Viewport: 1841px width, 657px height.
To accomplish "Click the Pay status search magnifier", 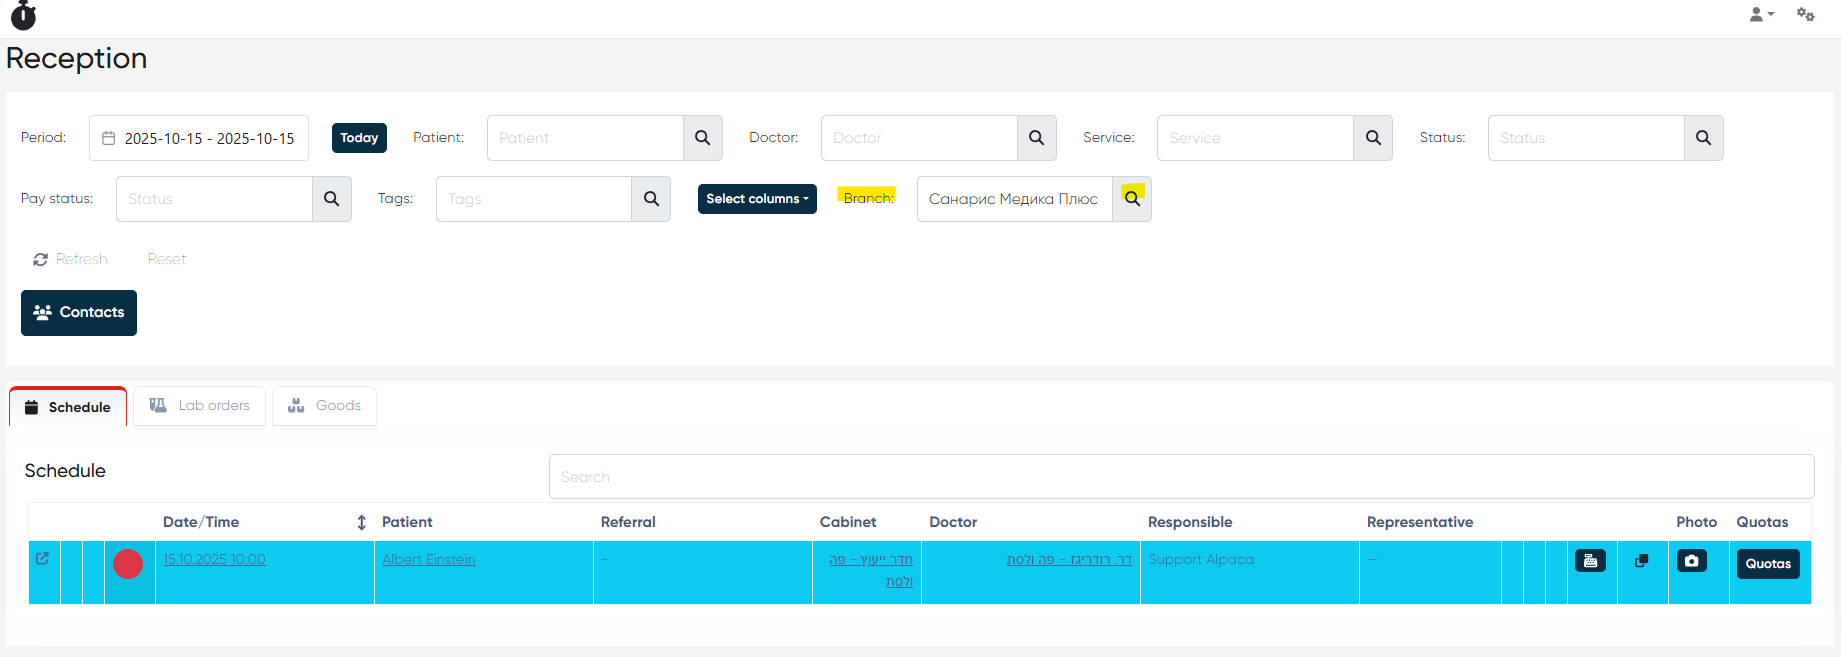I will (331, 199).
